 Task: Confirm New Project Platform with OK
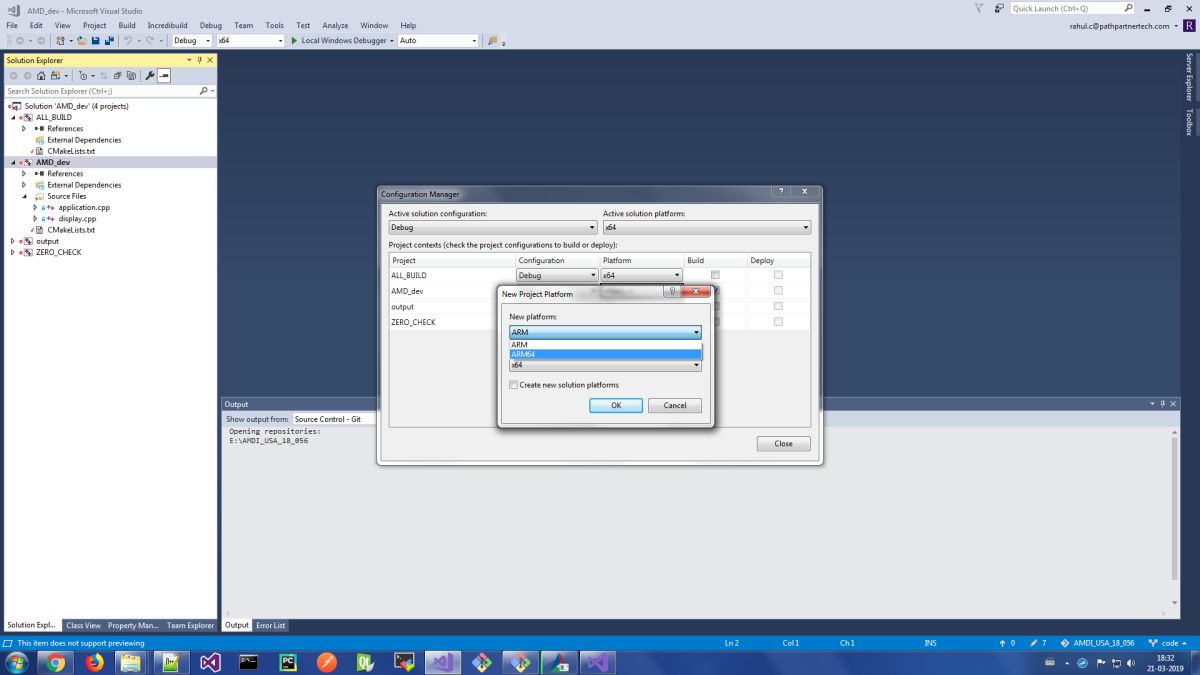616,405
